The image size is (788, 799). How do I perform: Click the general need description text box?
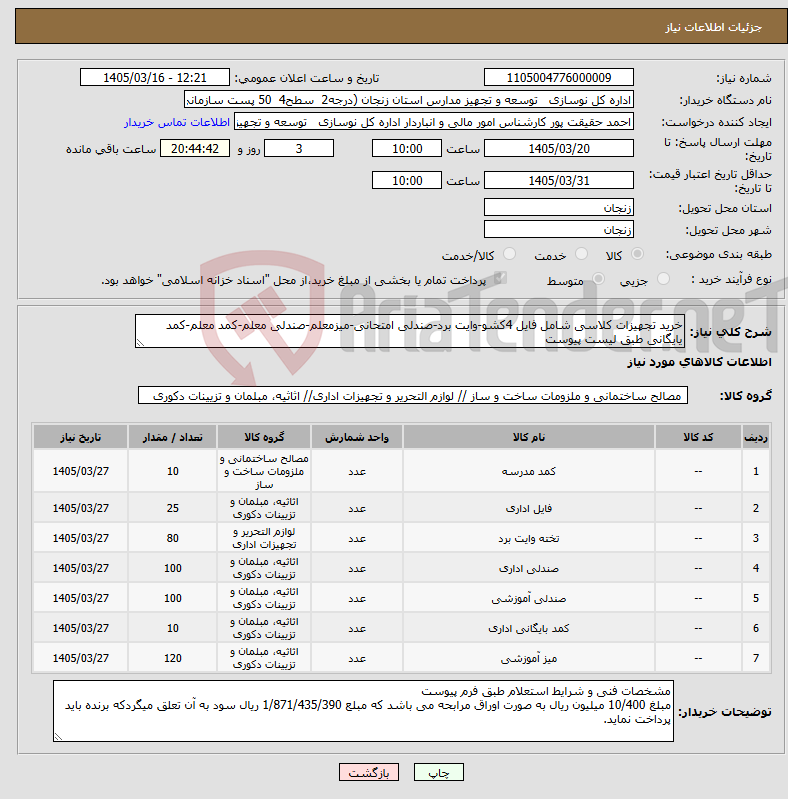pos(410,331)
